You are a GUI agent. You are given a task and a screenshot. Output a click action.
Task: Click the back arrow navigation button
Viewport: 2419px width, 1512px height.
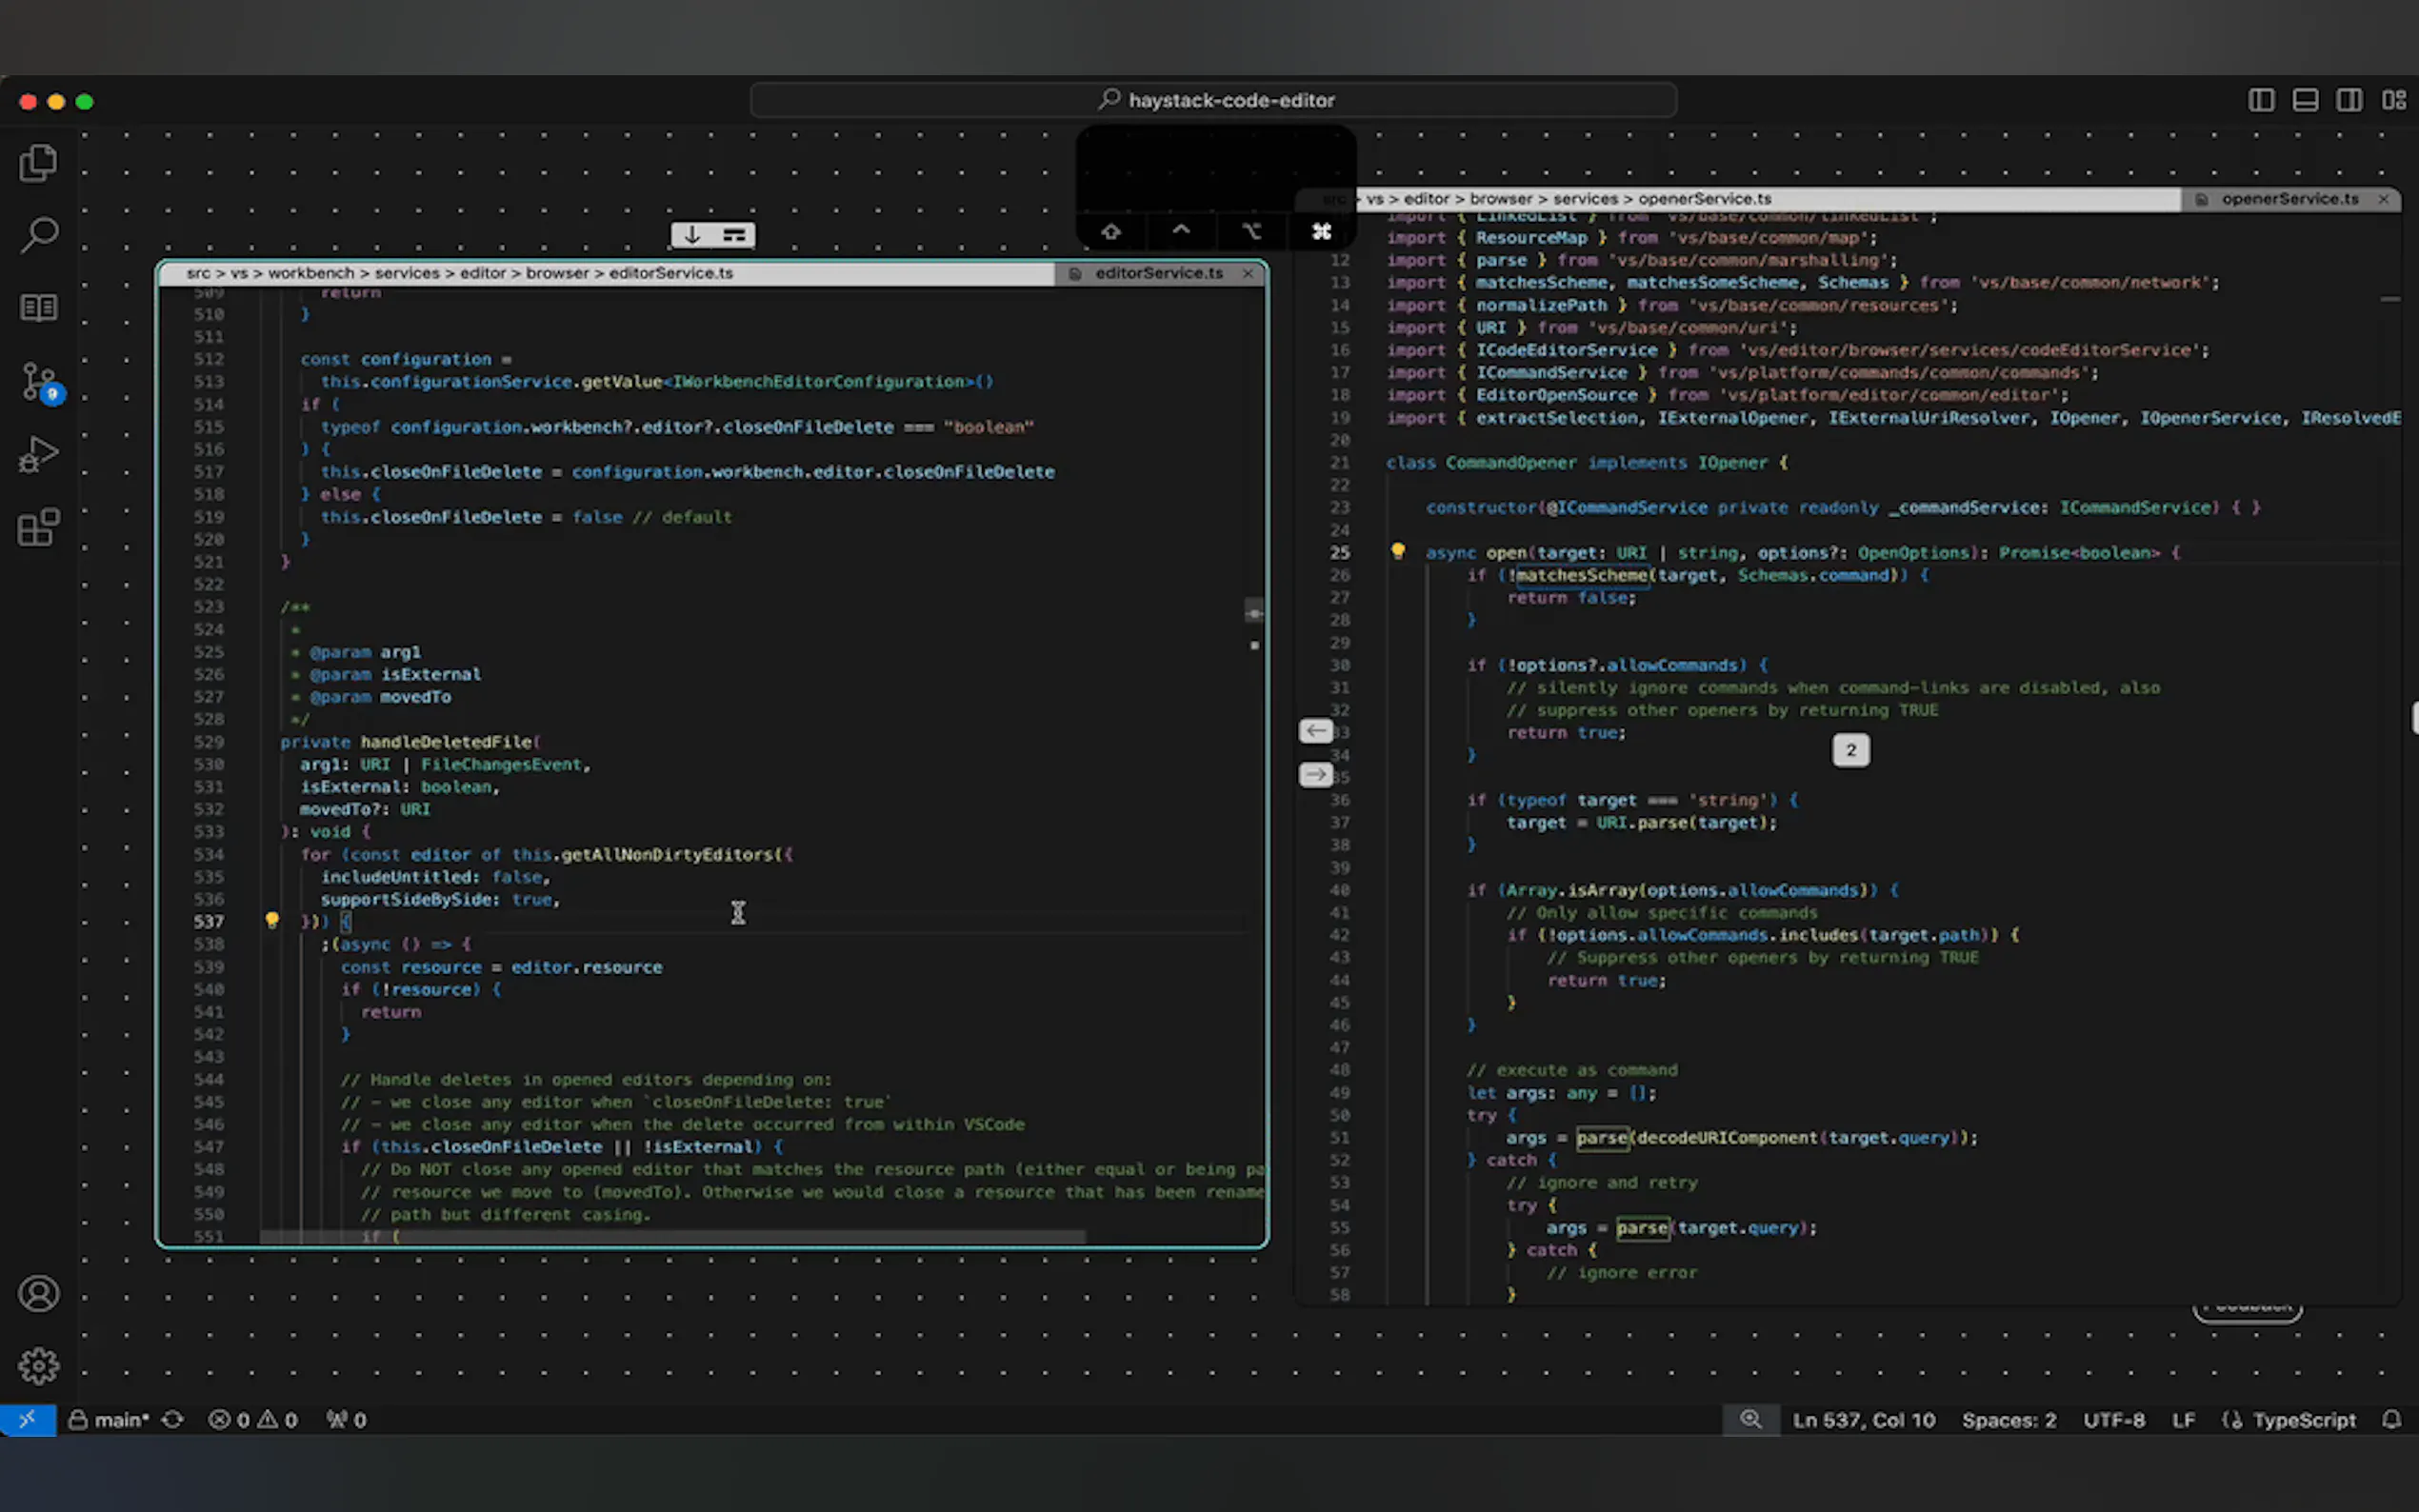(1315, 731)
